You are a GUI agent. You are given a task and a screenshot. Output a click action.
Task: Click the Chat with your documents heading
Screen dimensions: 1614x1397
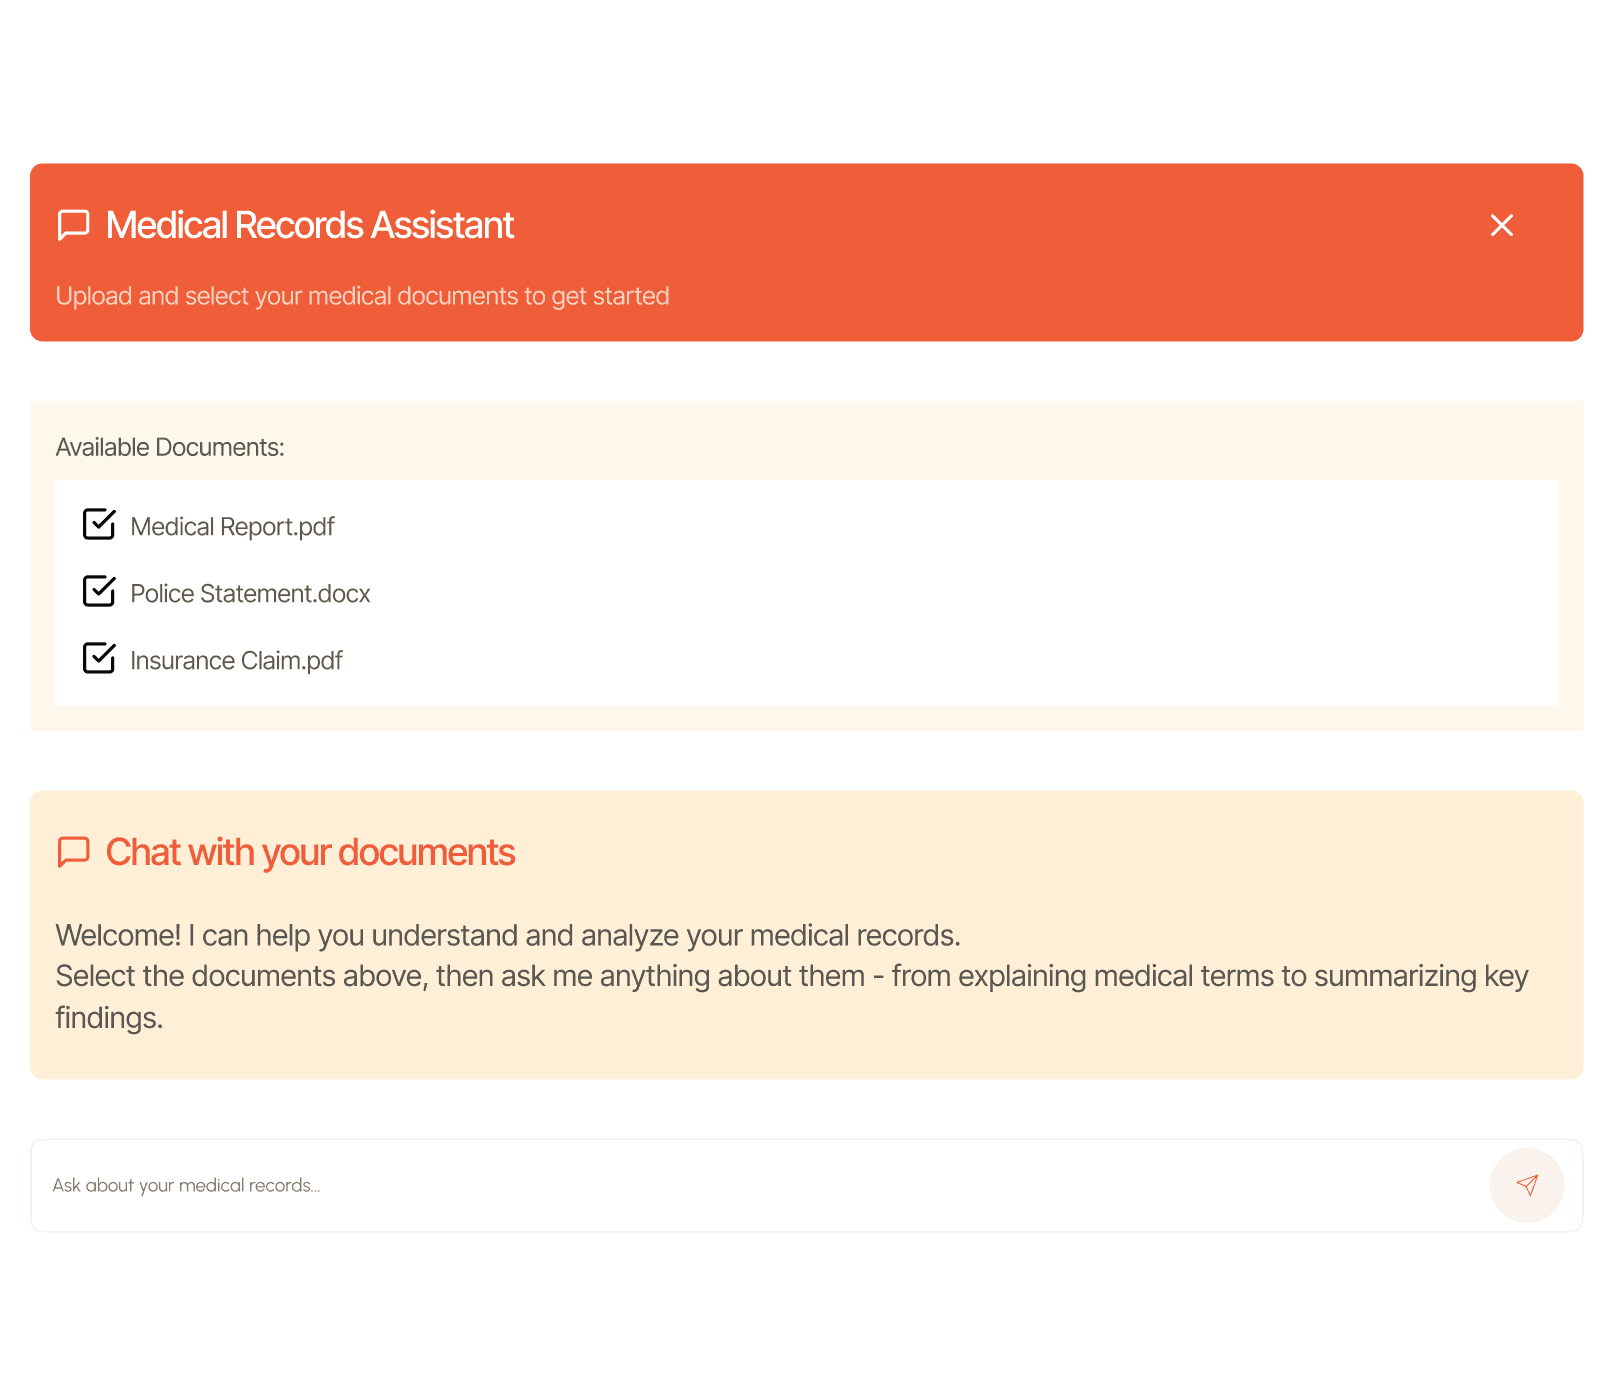click(x=310, y=852)
